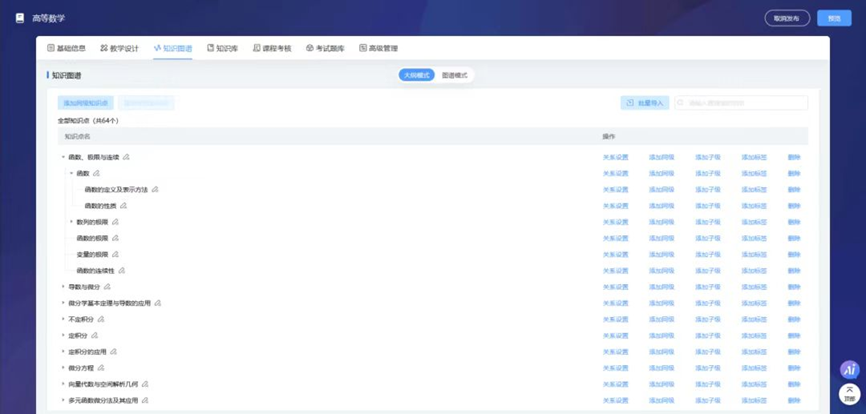Screen dimensions: 866x414
Task: Click pencil icon after 不定积分
Action: pos(101,320)
